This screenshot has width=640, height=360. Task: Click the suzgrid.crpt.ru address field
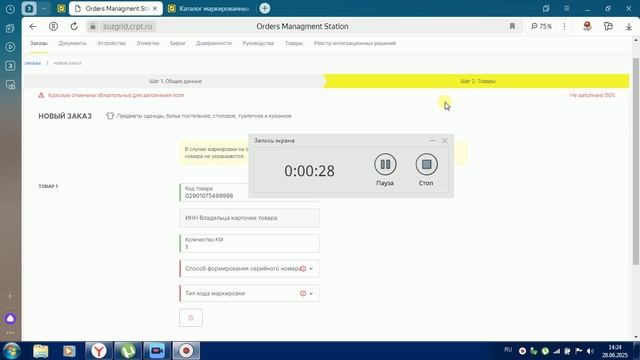(128, 27)
